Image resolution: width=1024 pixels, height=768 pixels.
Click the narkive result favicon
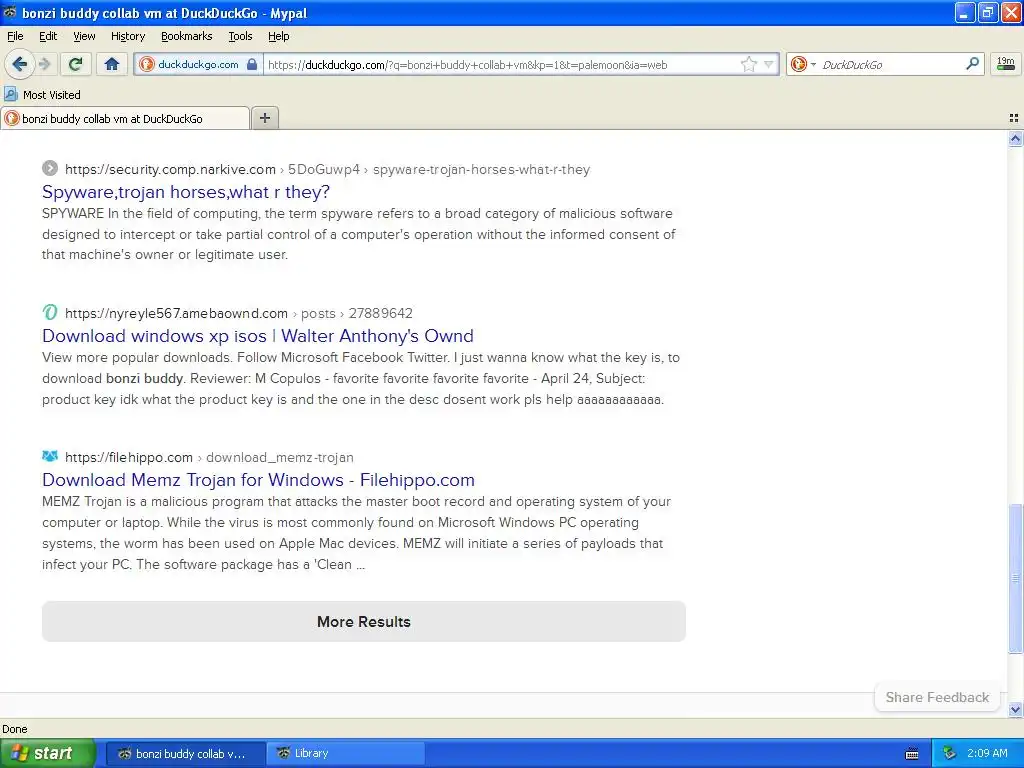(50, 168)
